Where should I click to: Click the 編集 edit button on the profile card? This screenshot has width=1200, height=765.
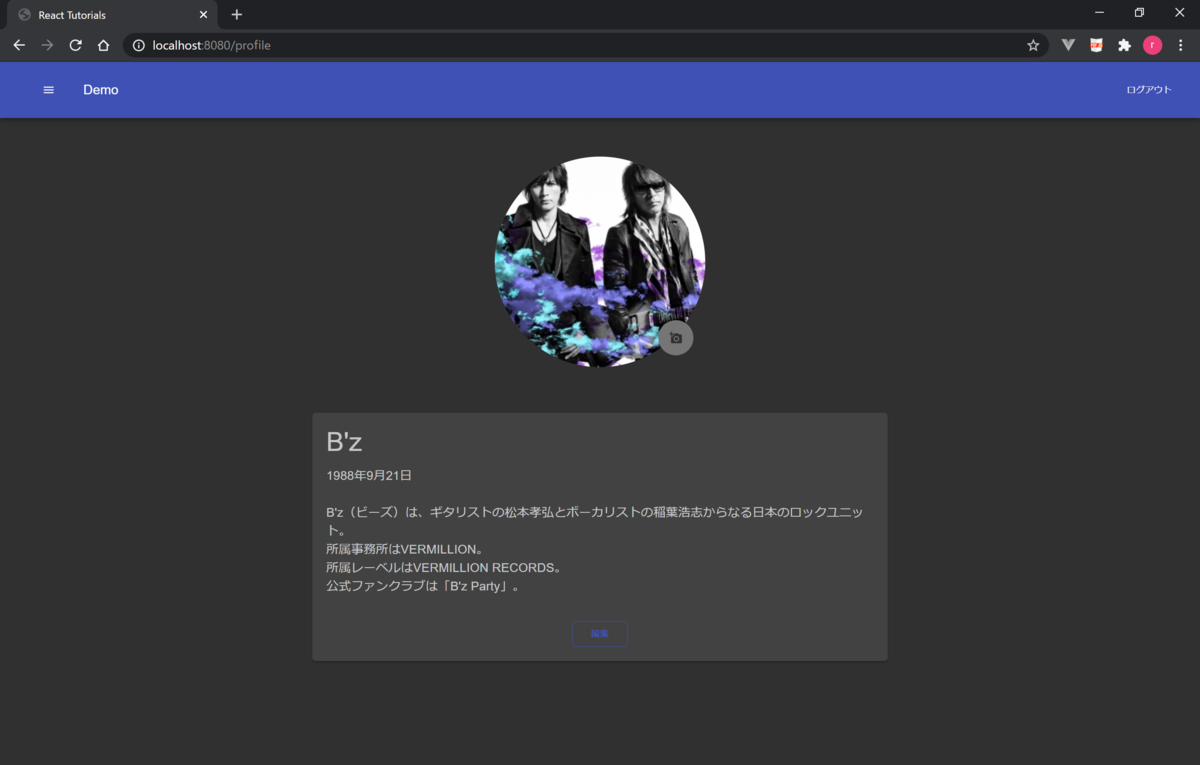pos(600,634)
